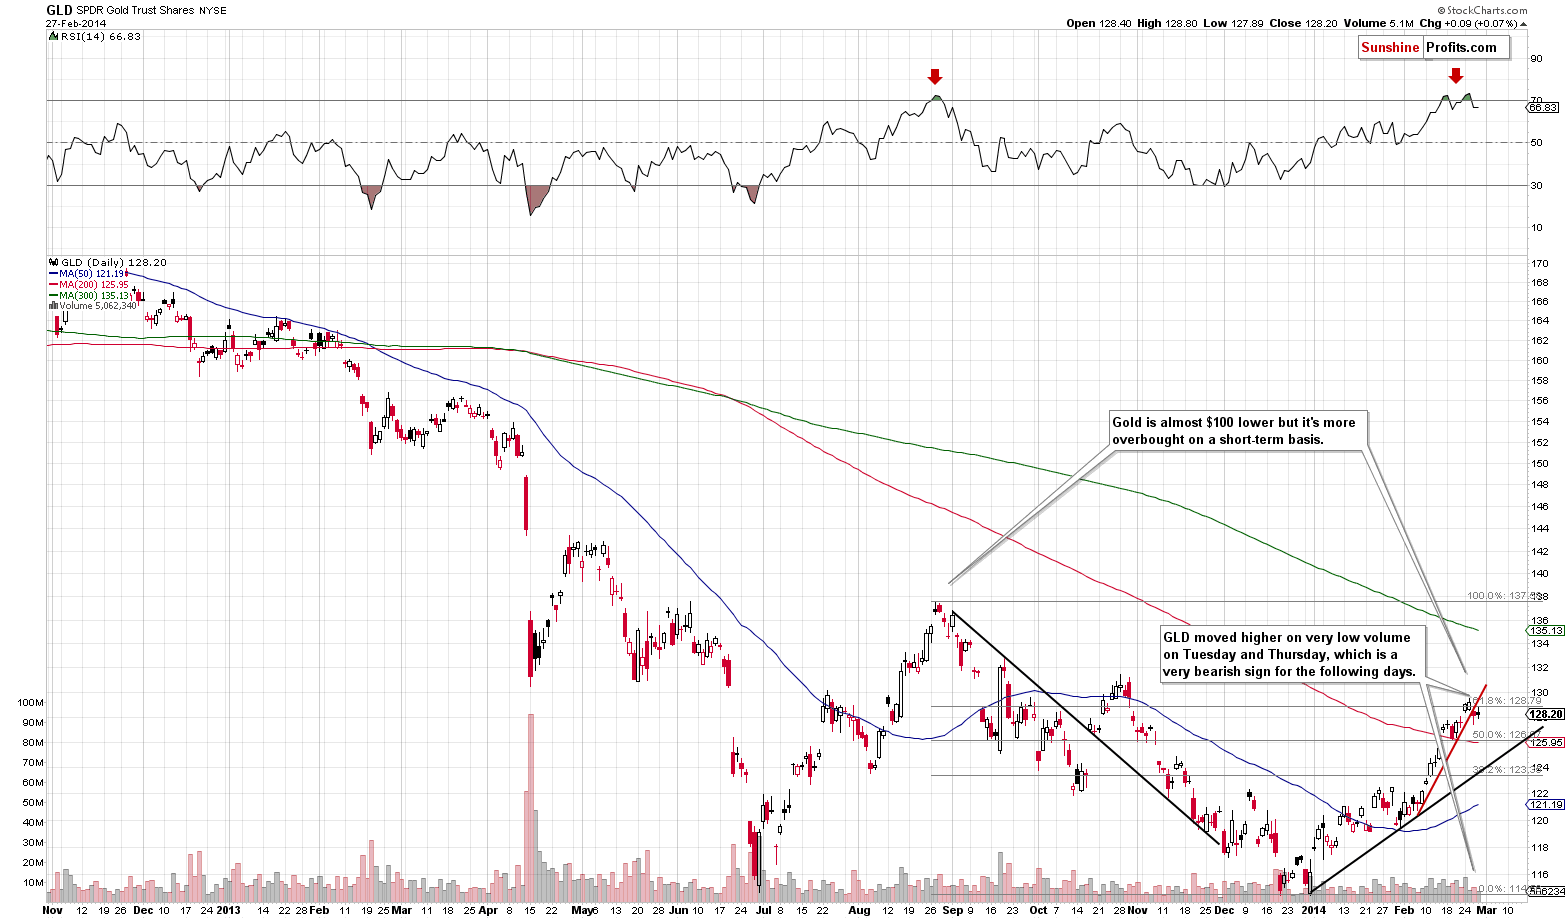Viewport: 1565px width, 919px height.
Task: Click the 128.20 current price tag
Action: pyautogui.click(x=1545, y=714)
